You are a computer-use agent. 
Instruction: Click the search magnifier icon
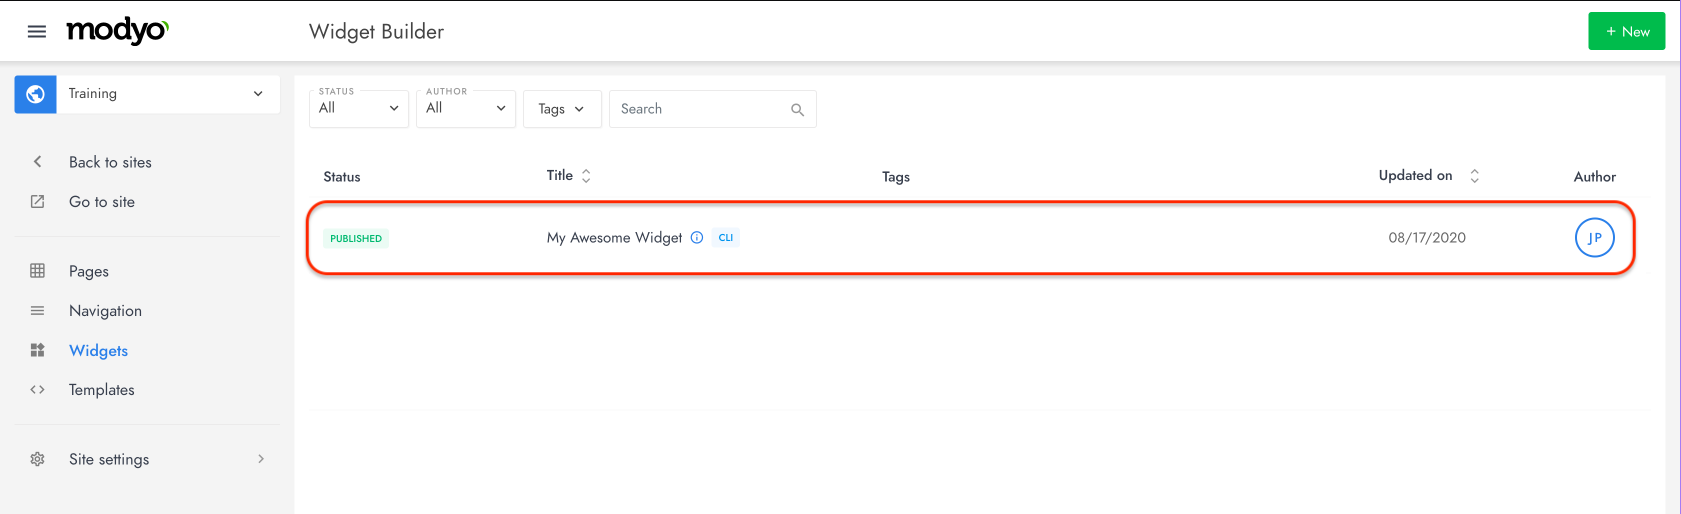(797, 110)
